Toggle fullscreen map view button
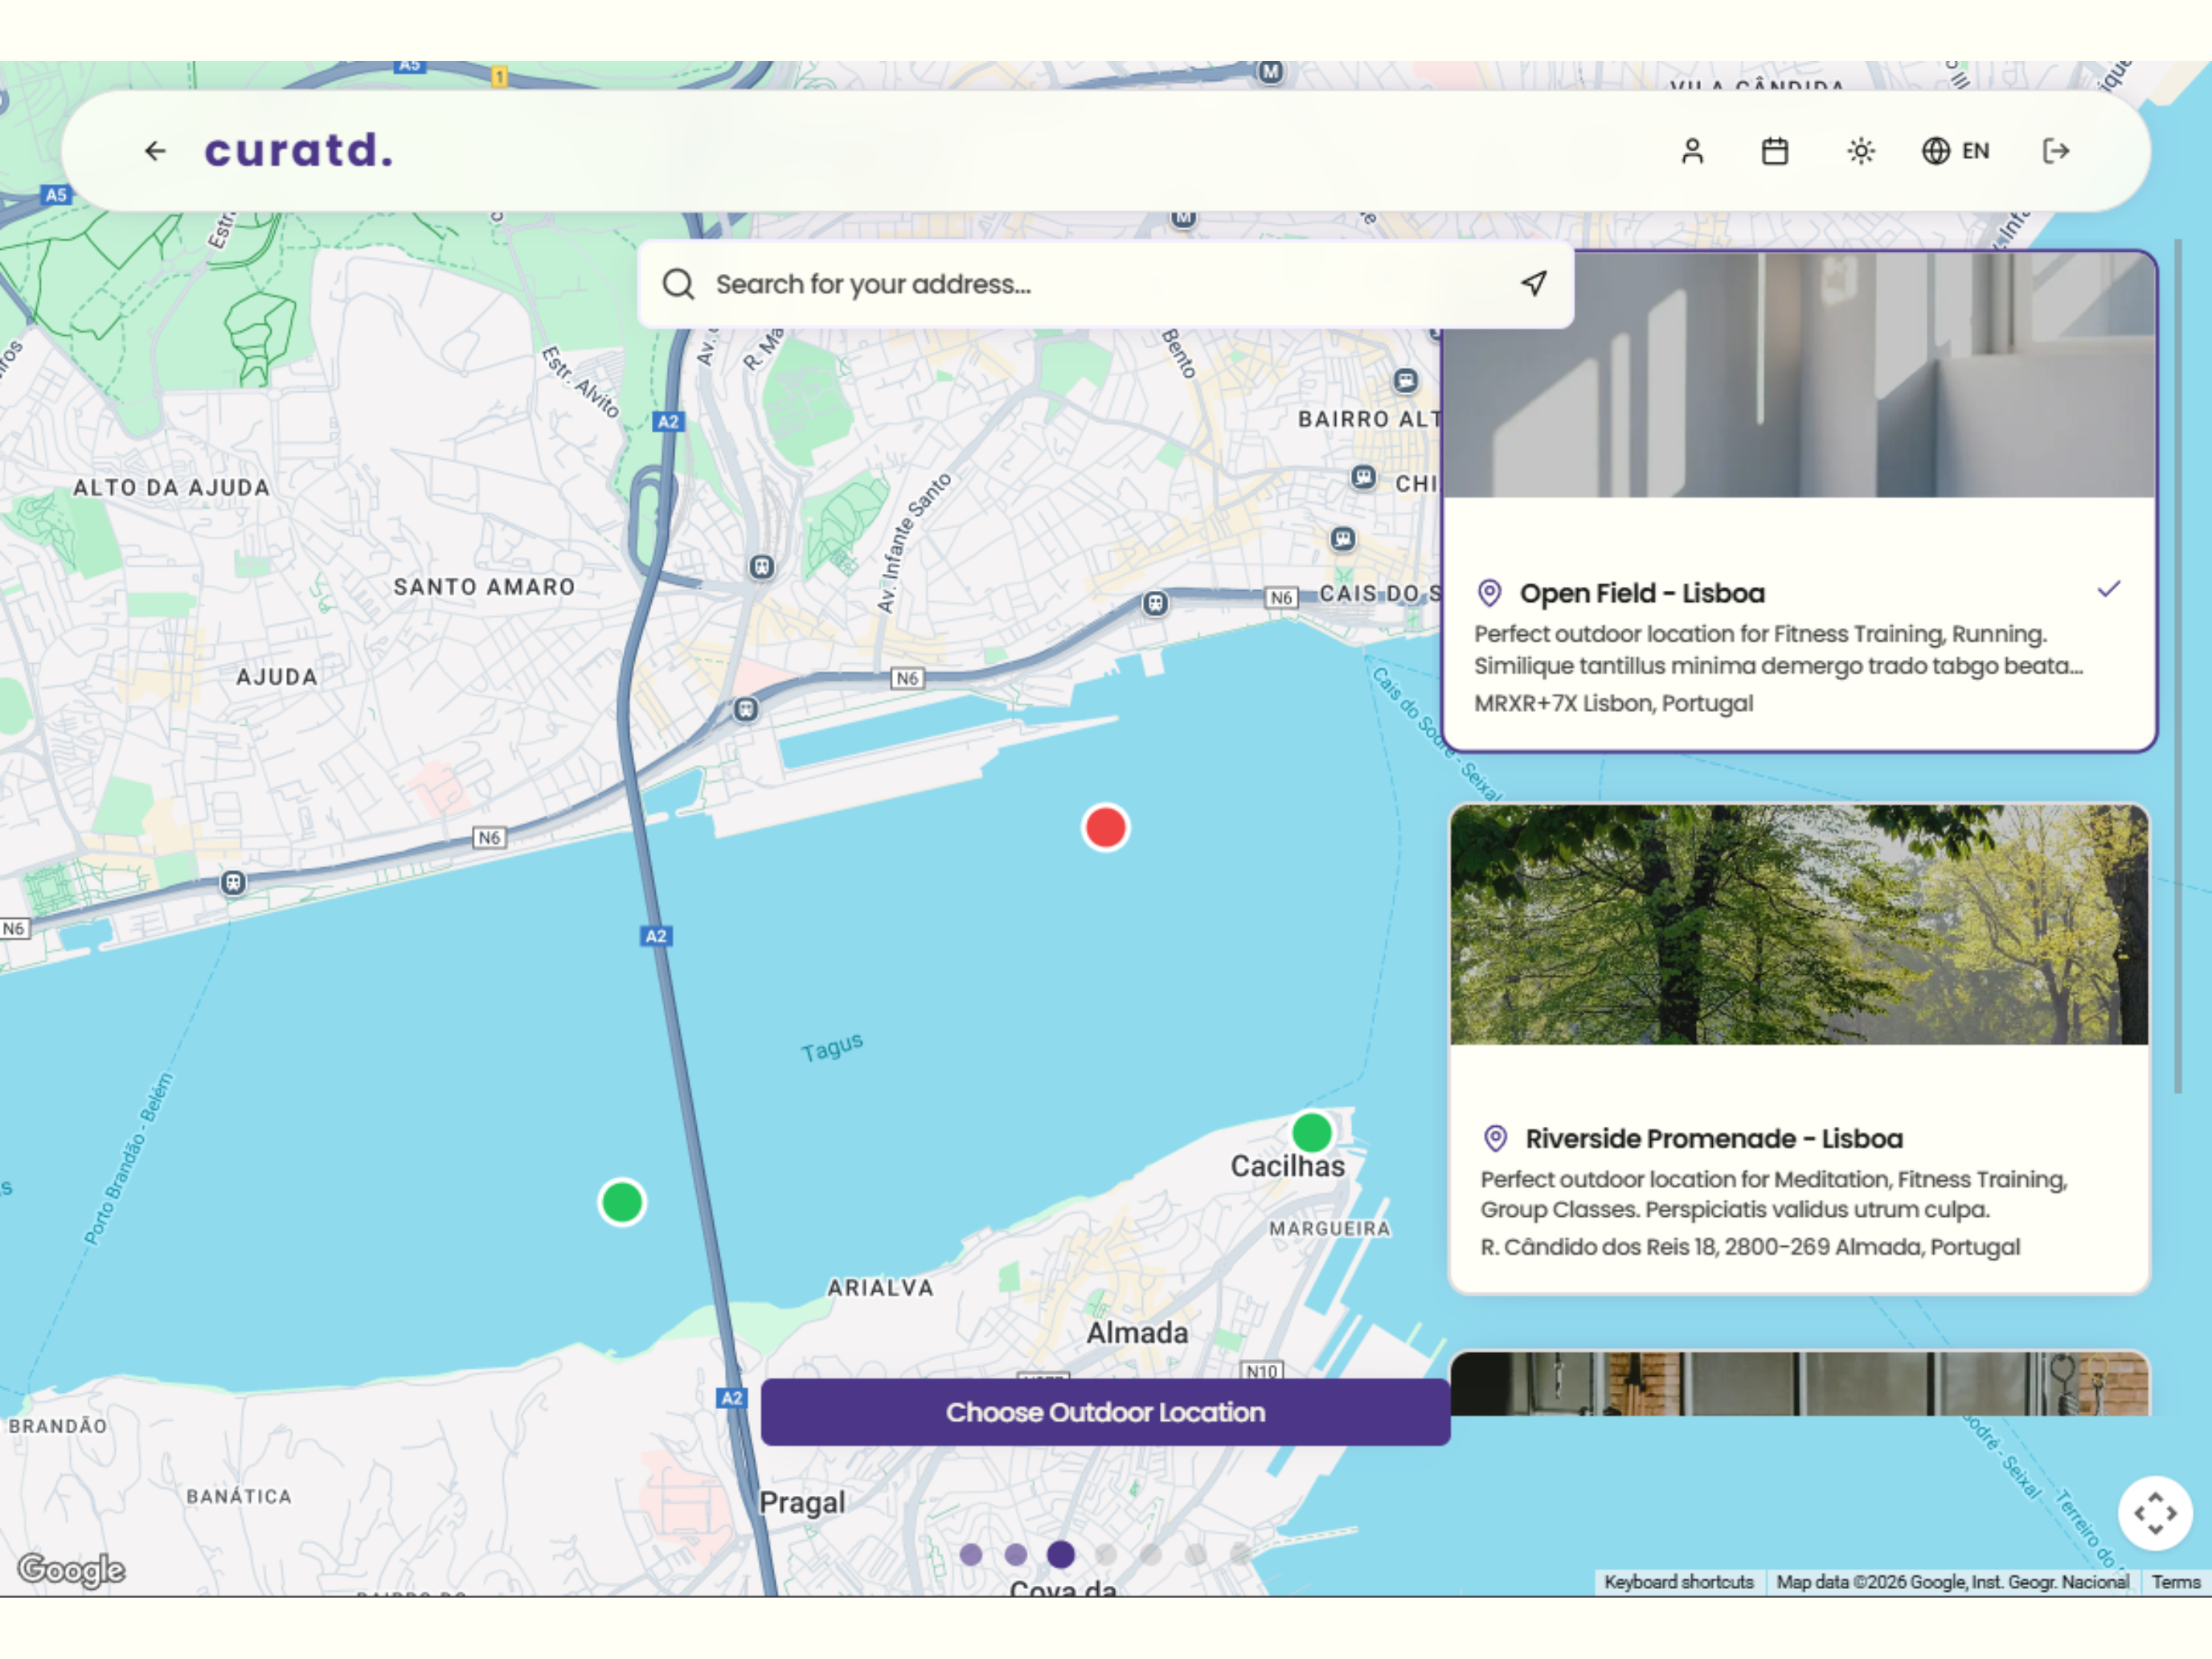 point(2155,1513)
